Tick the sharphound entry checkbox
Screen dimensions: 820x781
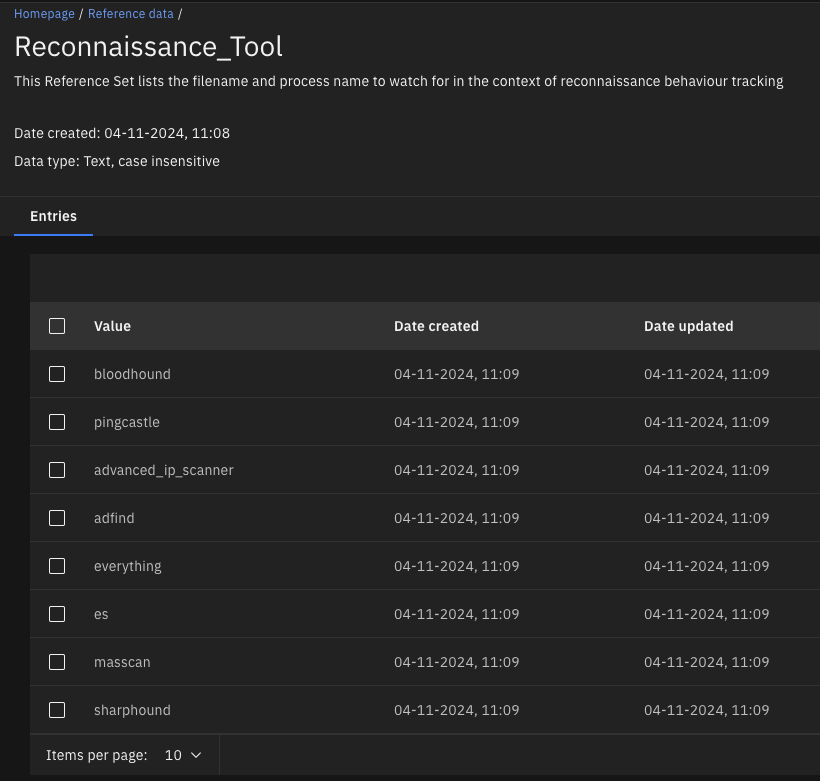[57, 709]
